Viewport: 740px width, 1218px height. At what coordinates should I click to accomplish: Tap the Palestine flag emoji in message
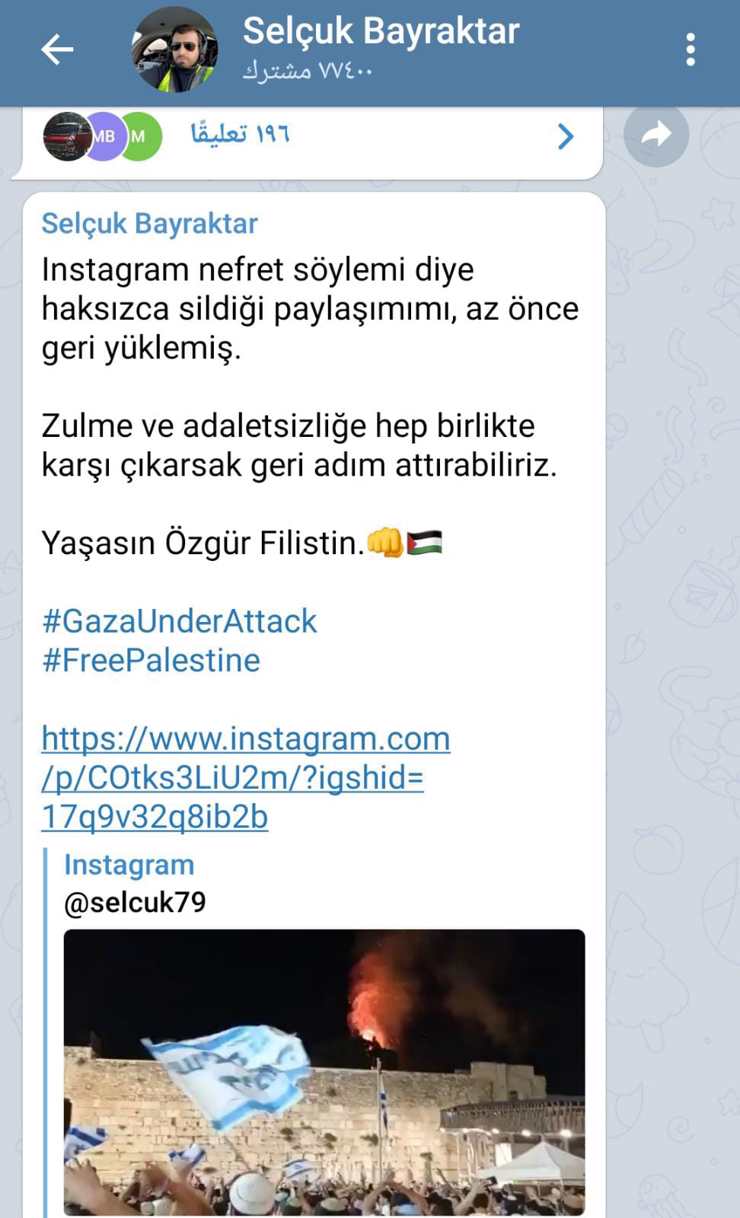pos(425,543)
